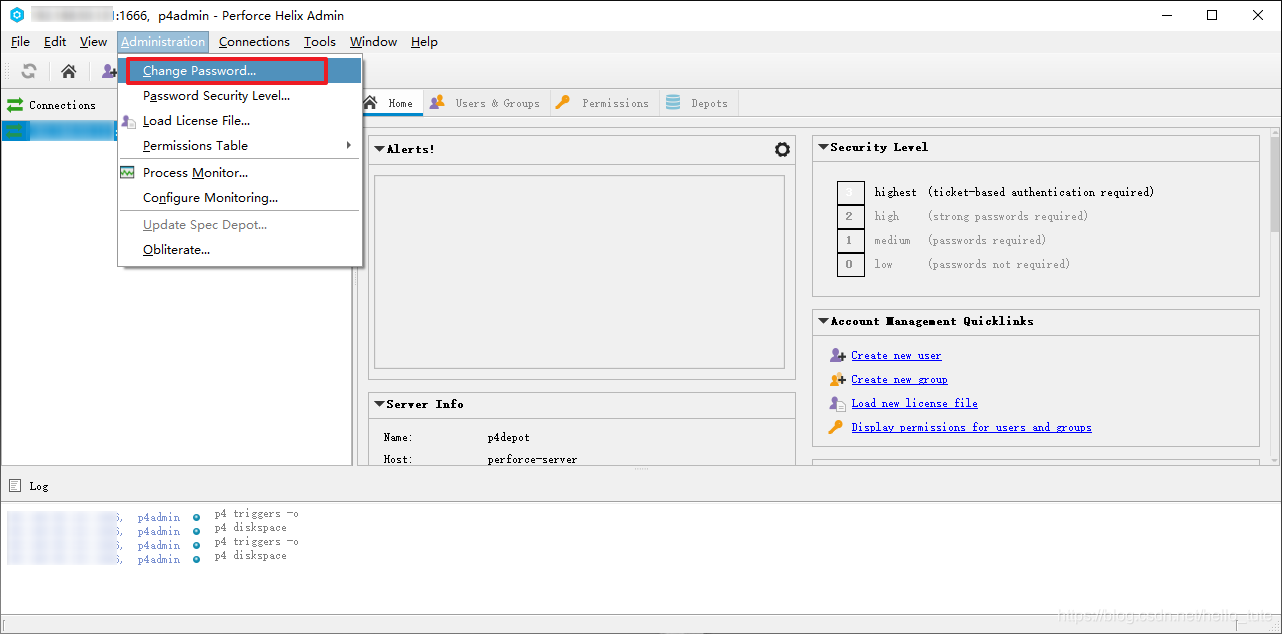Open the File menu

pos(20,42)
